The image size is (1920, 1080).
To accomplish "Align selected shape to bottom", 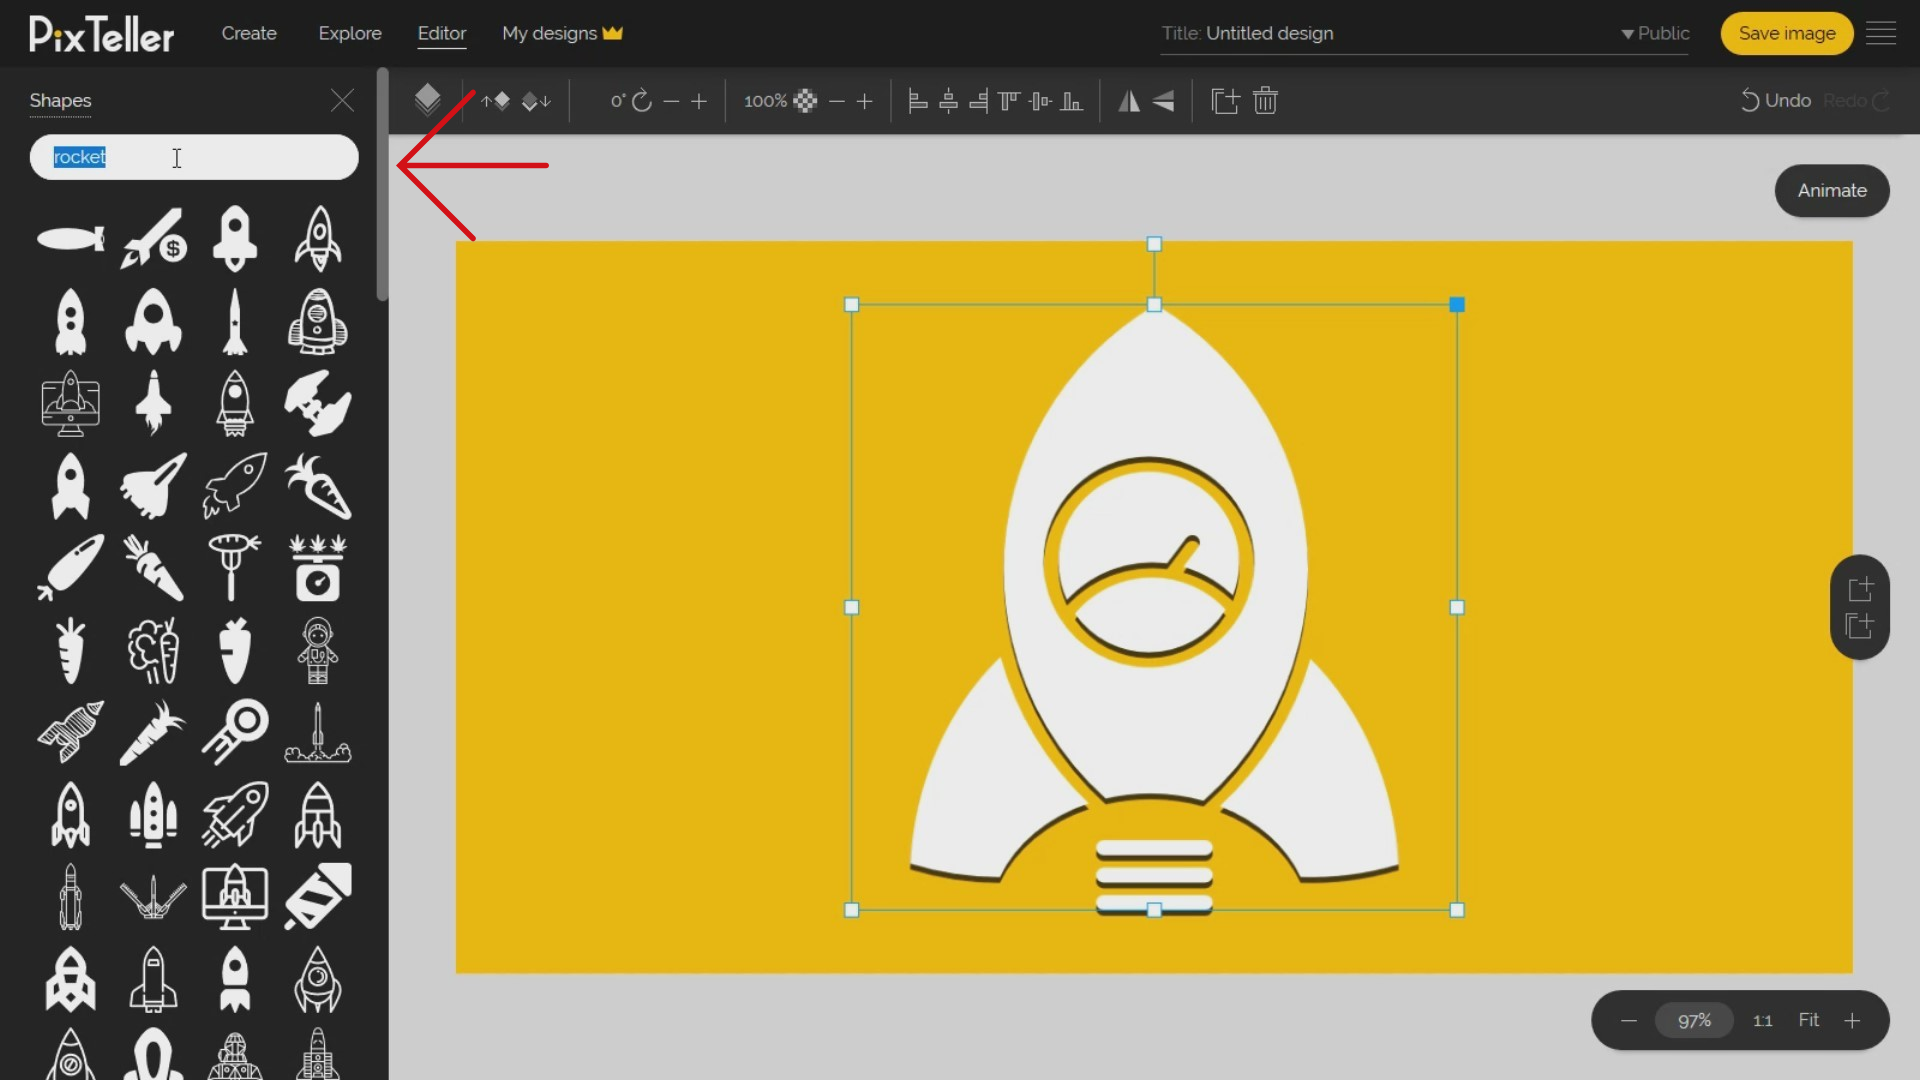I will 1071,101.
